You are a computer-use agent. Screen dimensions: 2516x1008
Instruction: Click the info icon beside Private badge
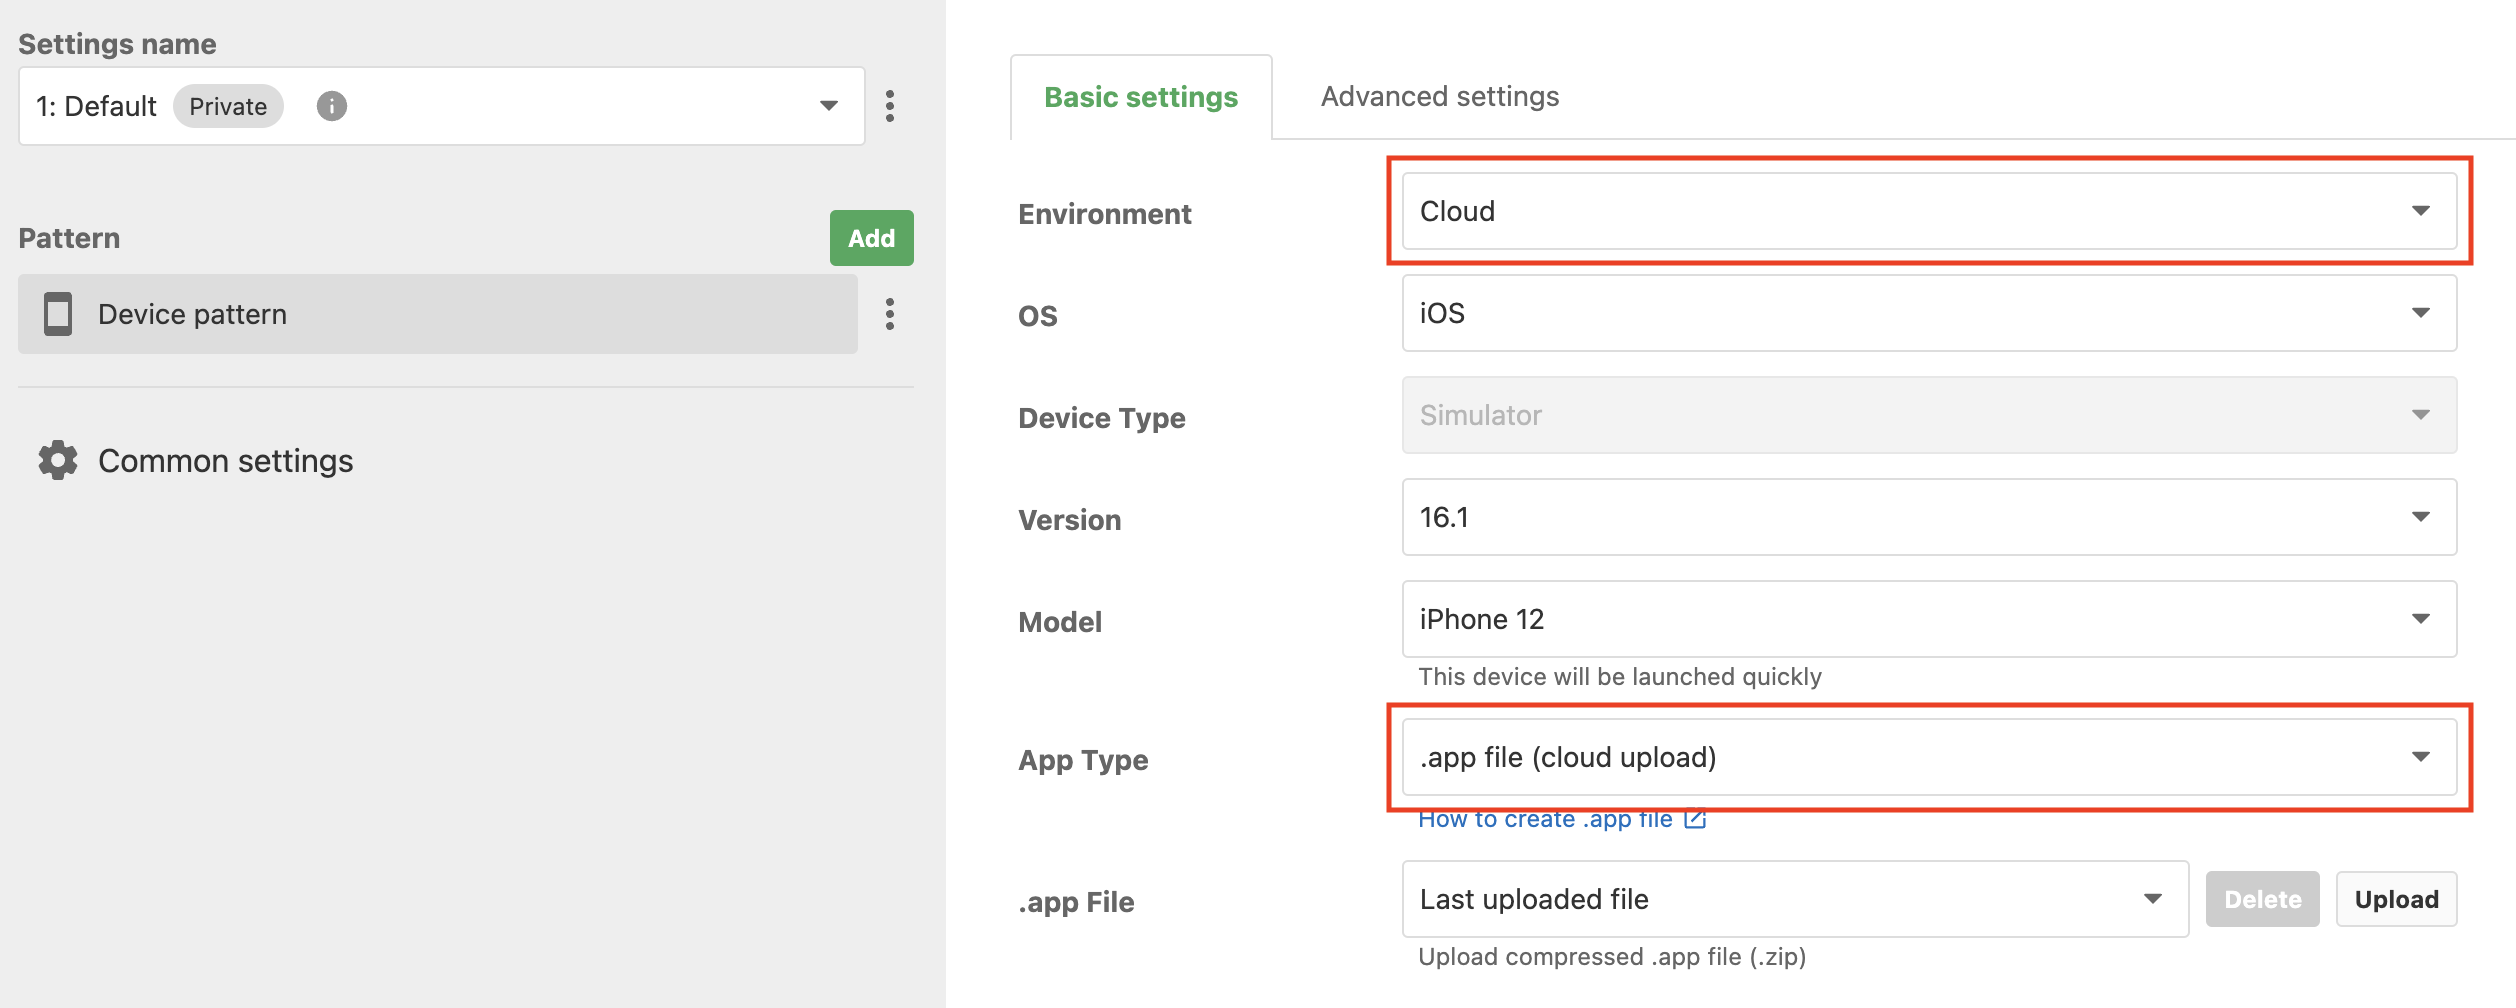(332, 106)
